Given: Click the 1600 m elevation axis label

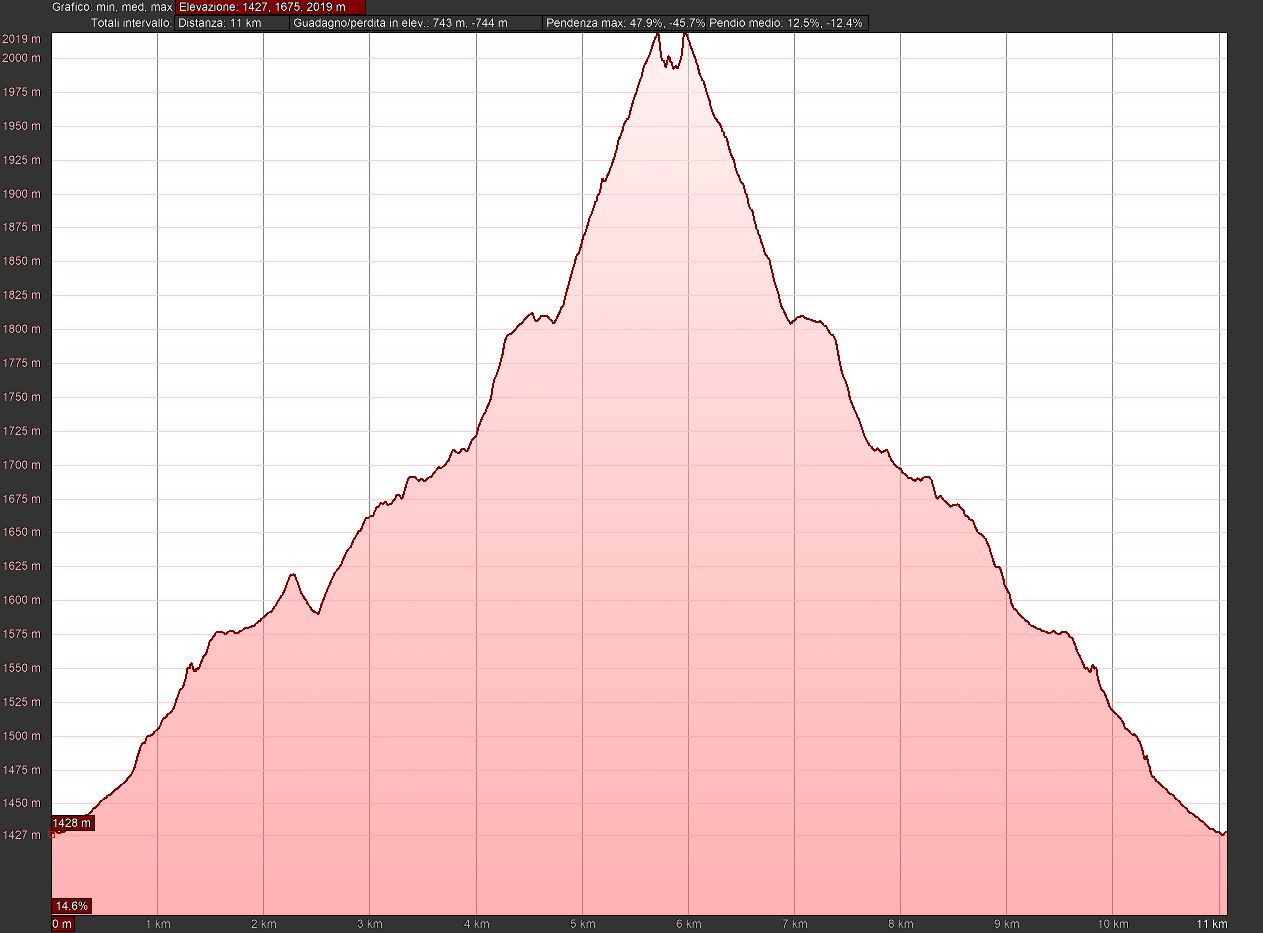Looking at the screenshot, I should coord(21,600).
